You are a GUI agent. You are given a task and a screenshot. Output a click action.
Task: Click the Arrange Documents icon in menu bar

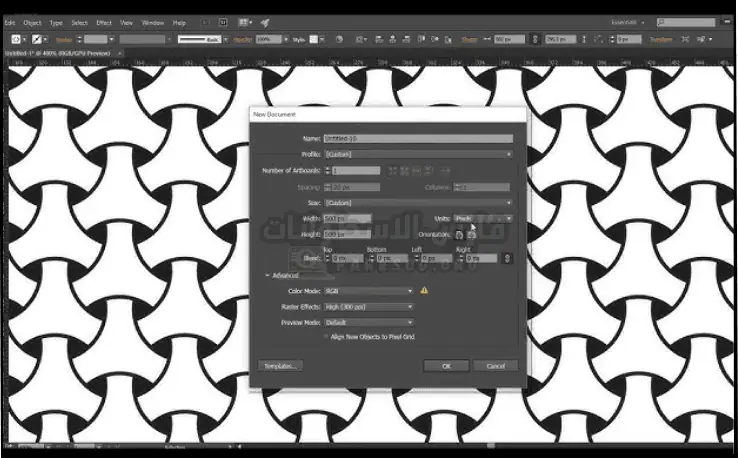[x=243, y=21]
